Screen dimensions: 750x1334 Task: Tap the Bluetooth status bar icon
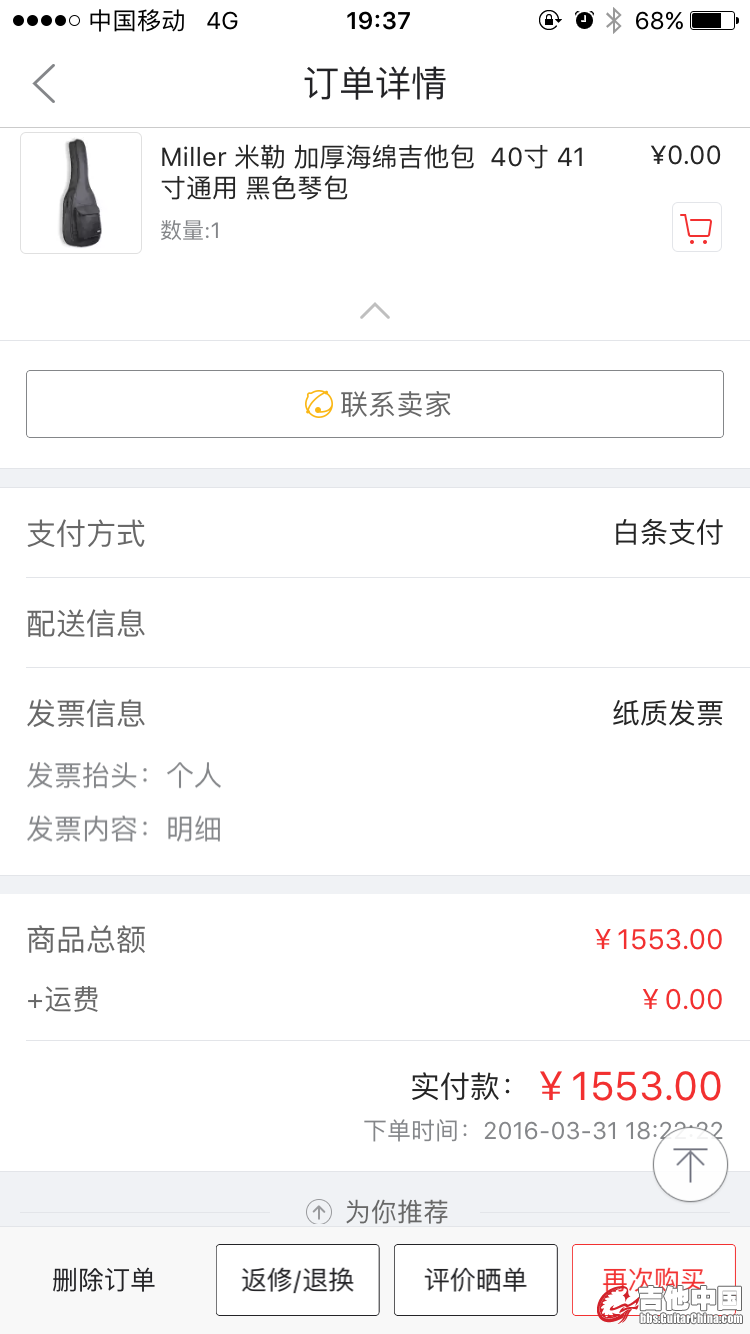point(614,20)
